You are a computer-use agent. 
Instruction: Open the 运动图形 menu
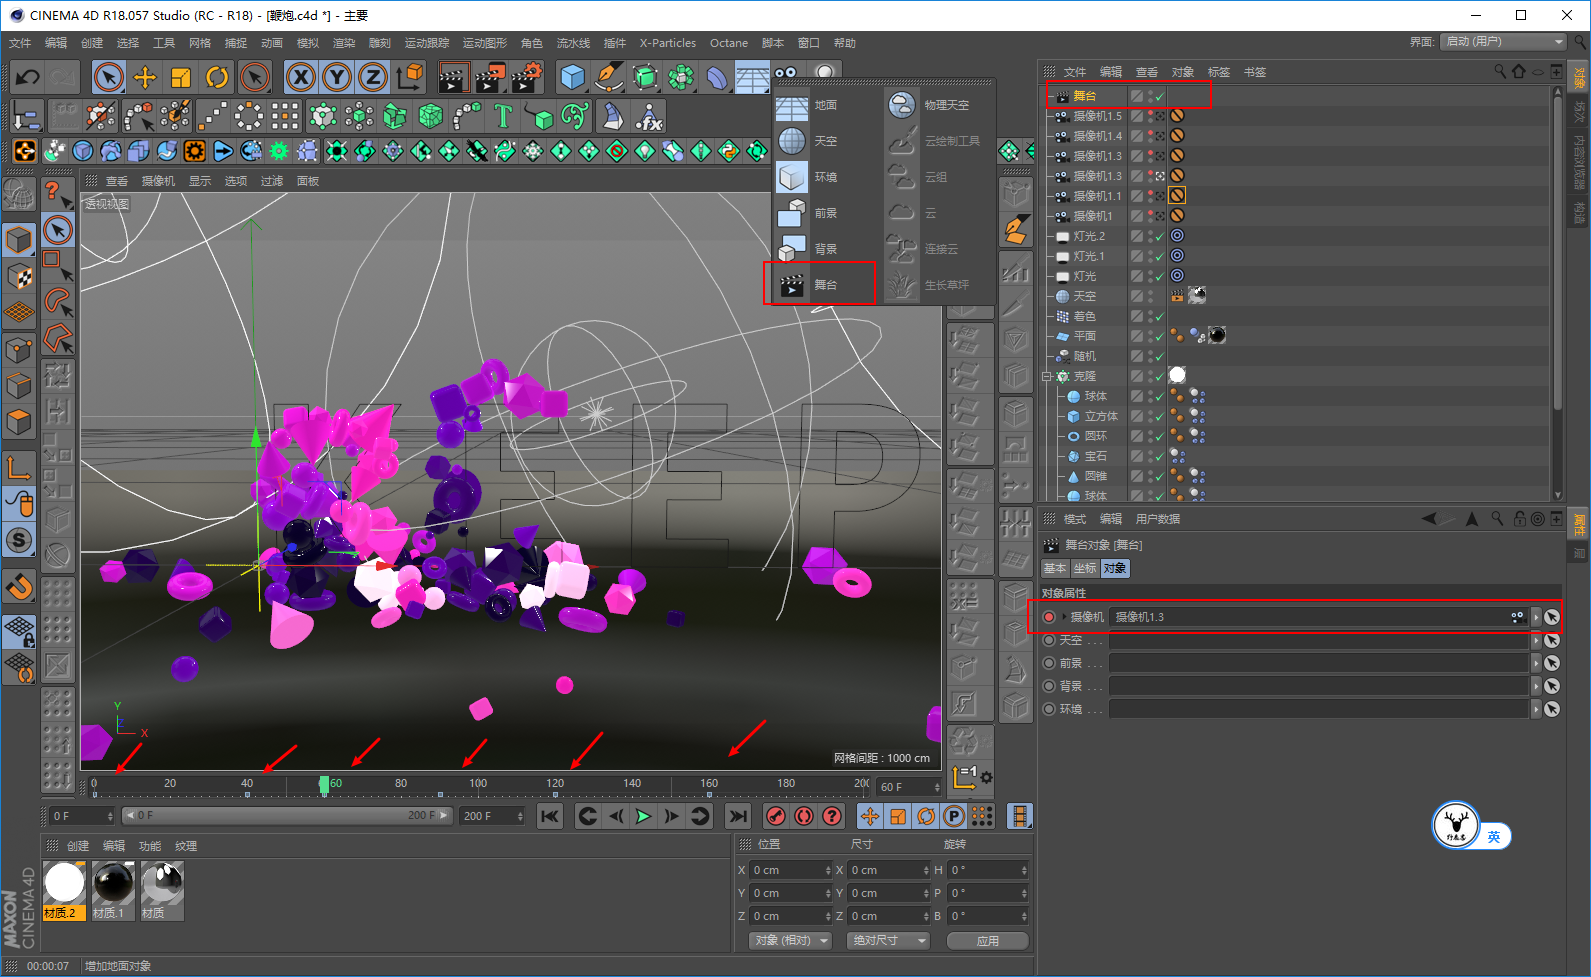pyautogui.click(x=484, y=43)
